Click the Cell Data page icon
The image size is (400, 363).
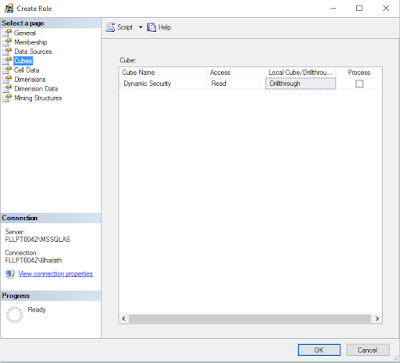pos(7,70)
